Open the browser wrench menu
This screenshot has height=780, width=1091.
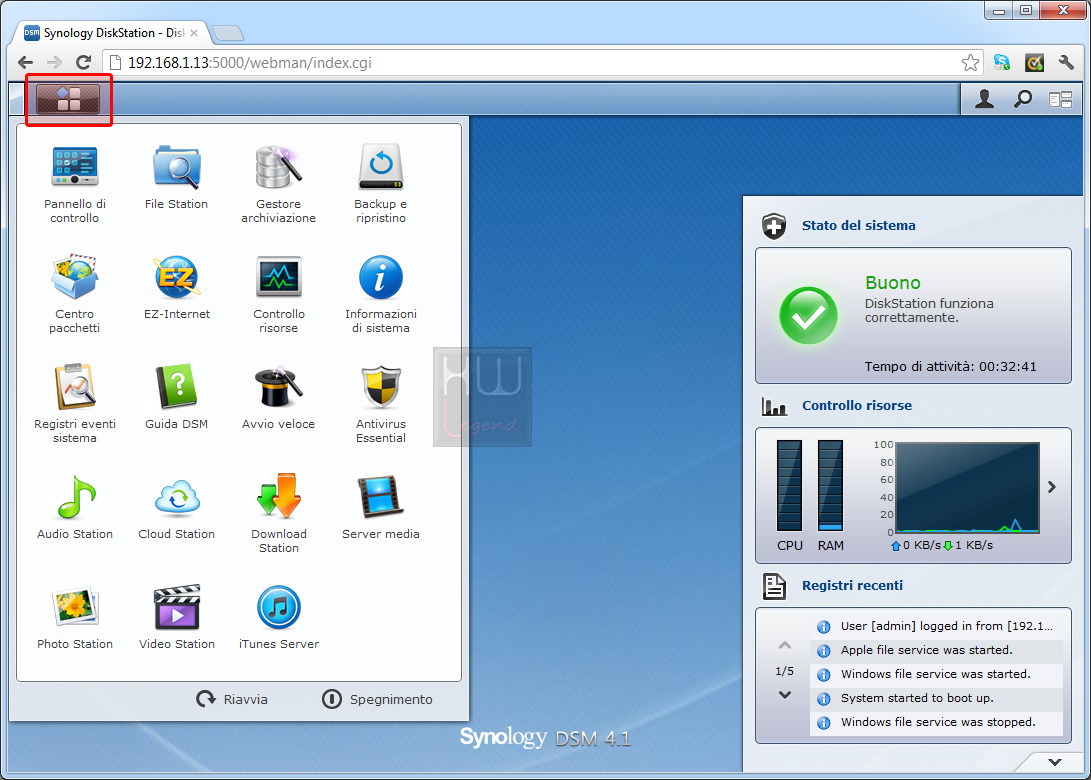(x=1066, y=63)
